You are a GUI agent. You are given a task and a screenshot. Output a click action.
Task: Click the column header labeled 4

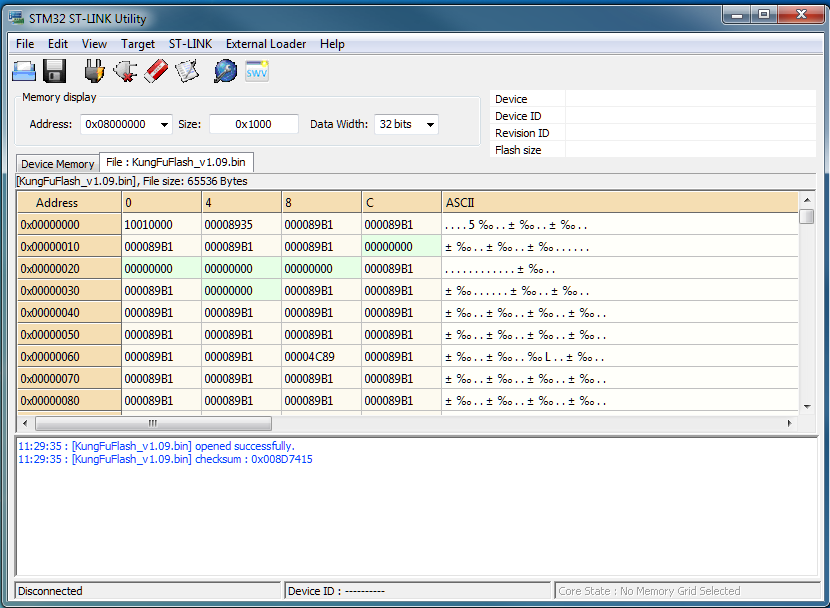pos(241,203)
